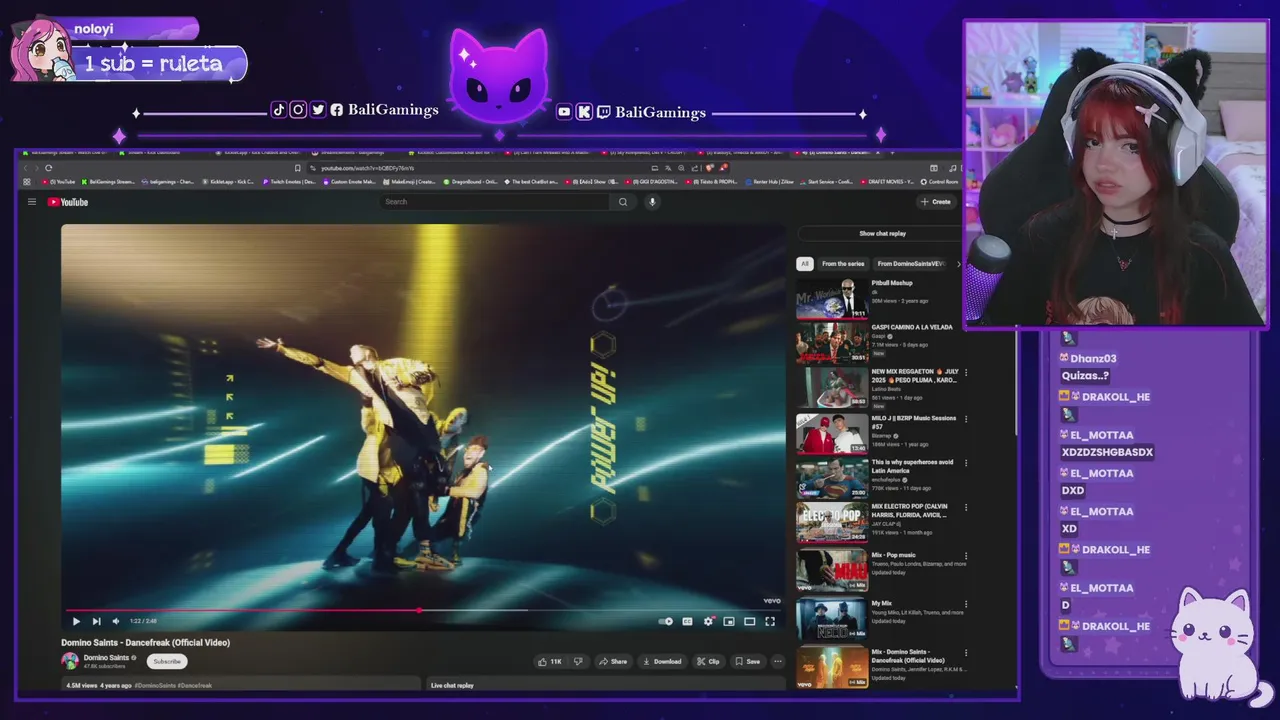Share the Dancefreak video

(613, 661)
